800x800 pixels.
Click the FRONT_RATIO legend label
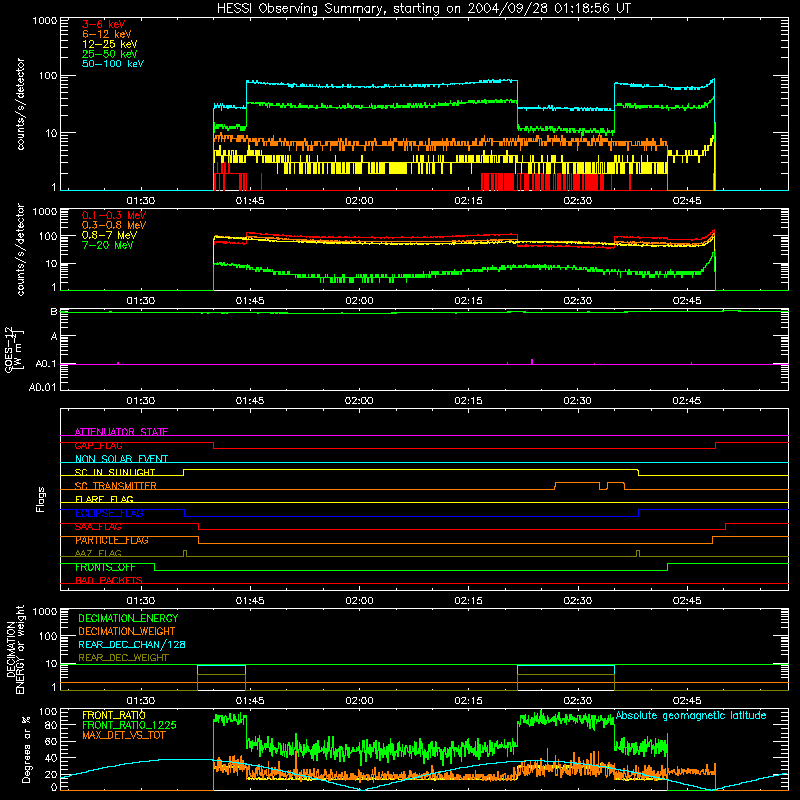[x=114, y=715]
